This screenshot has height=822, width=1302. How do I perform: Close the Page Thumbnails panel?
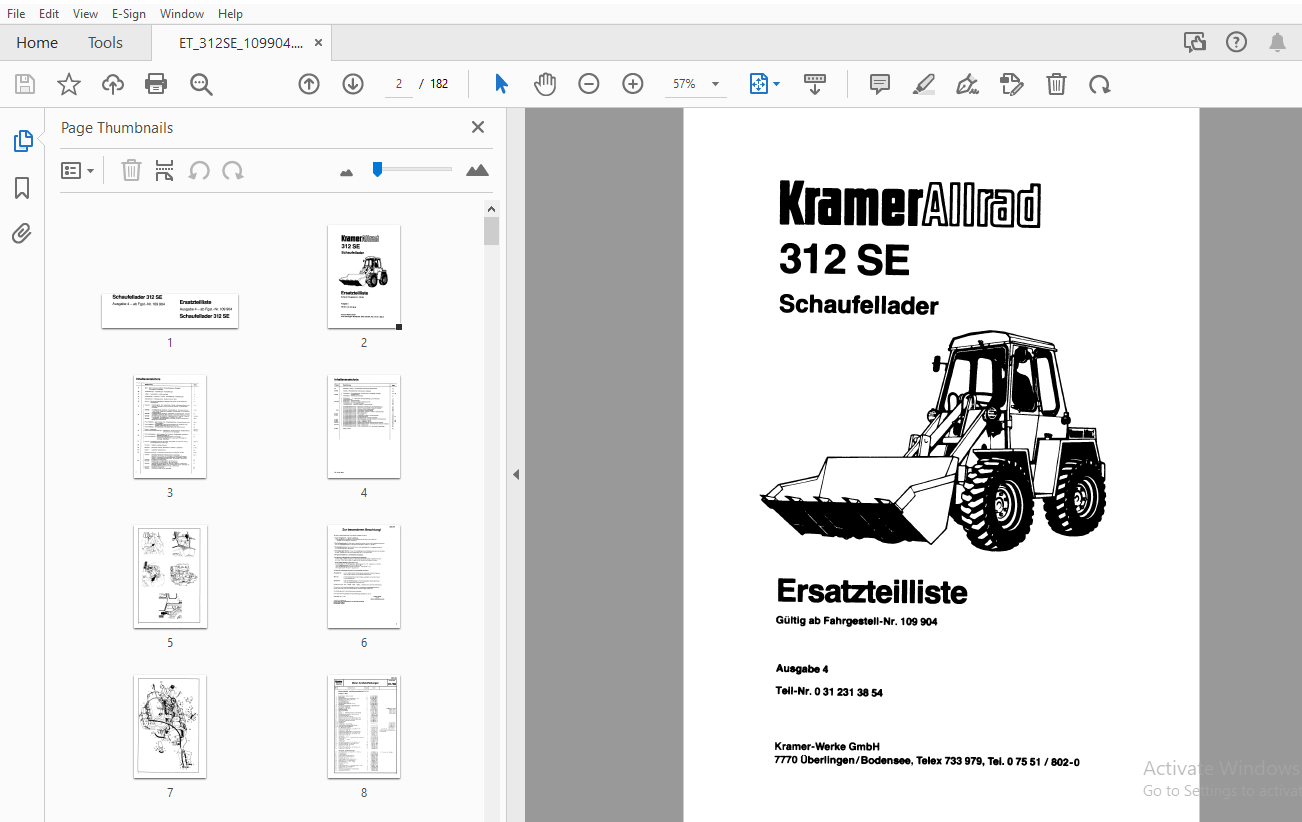[x=478, y=127]
